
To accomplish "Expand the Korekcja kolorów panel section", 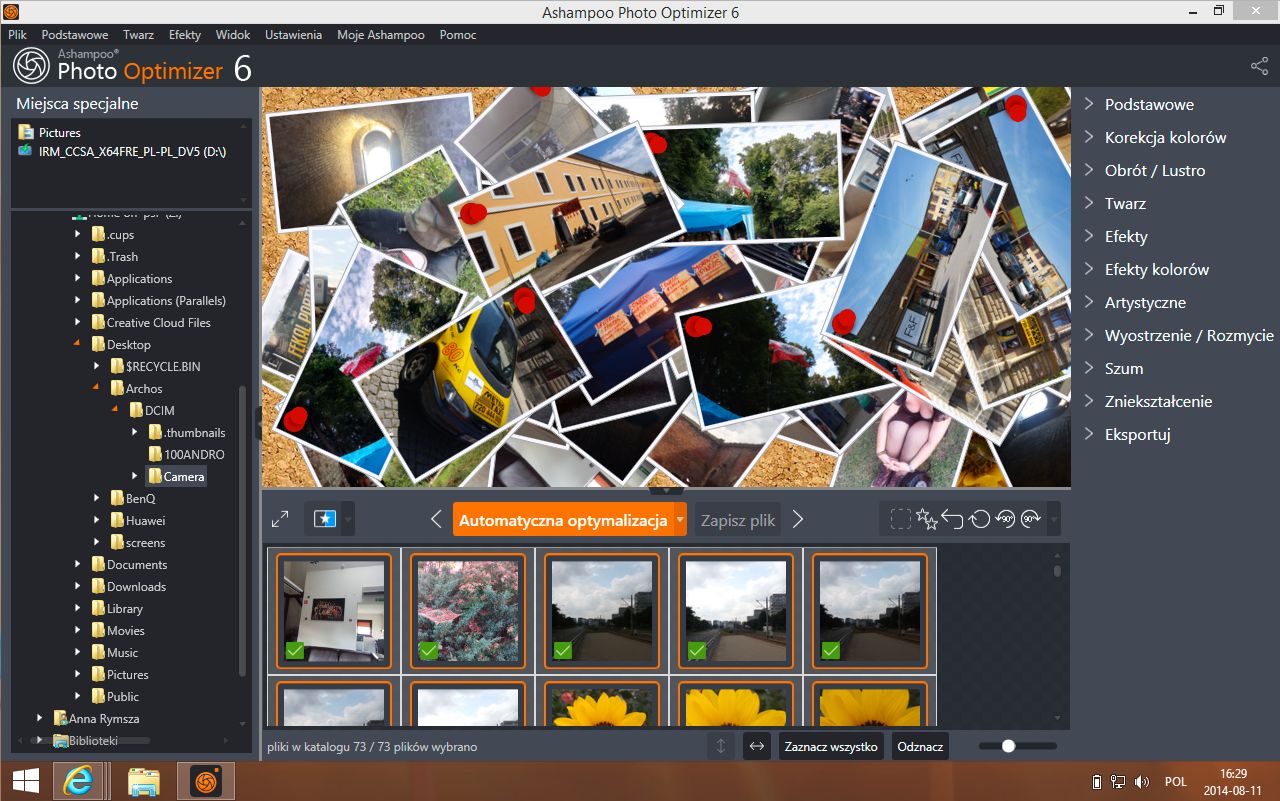I will [x=1166, y=137].
